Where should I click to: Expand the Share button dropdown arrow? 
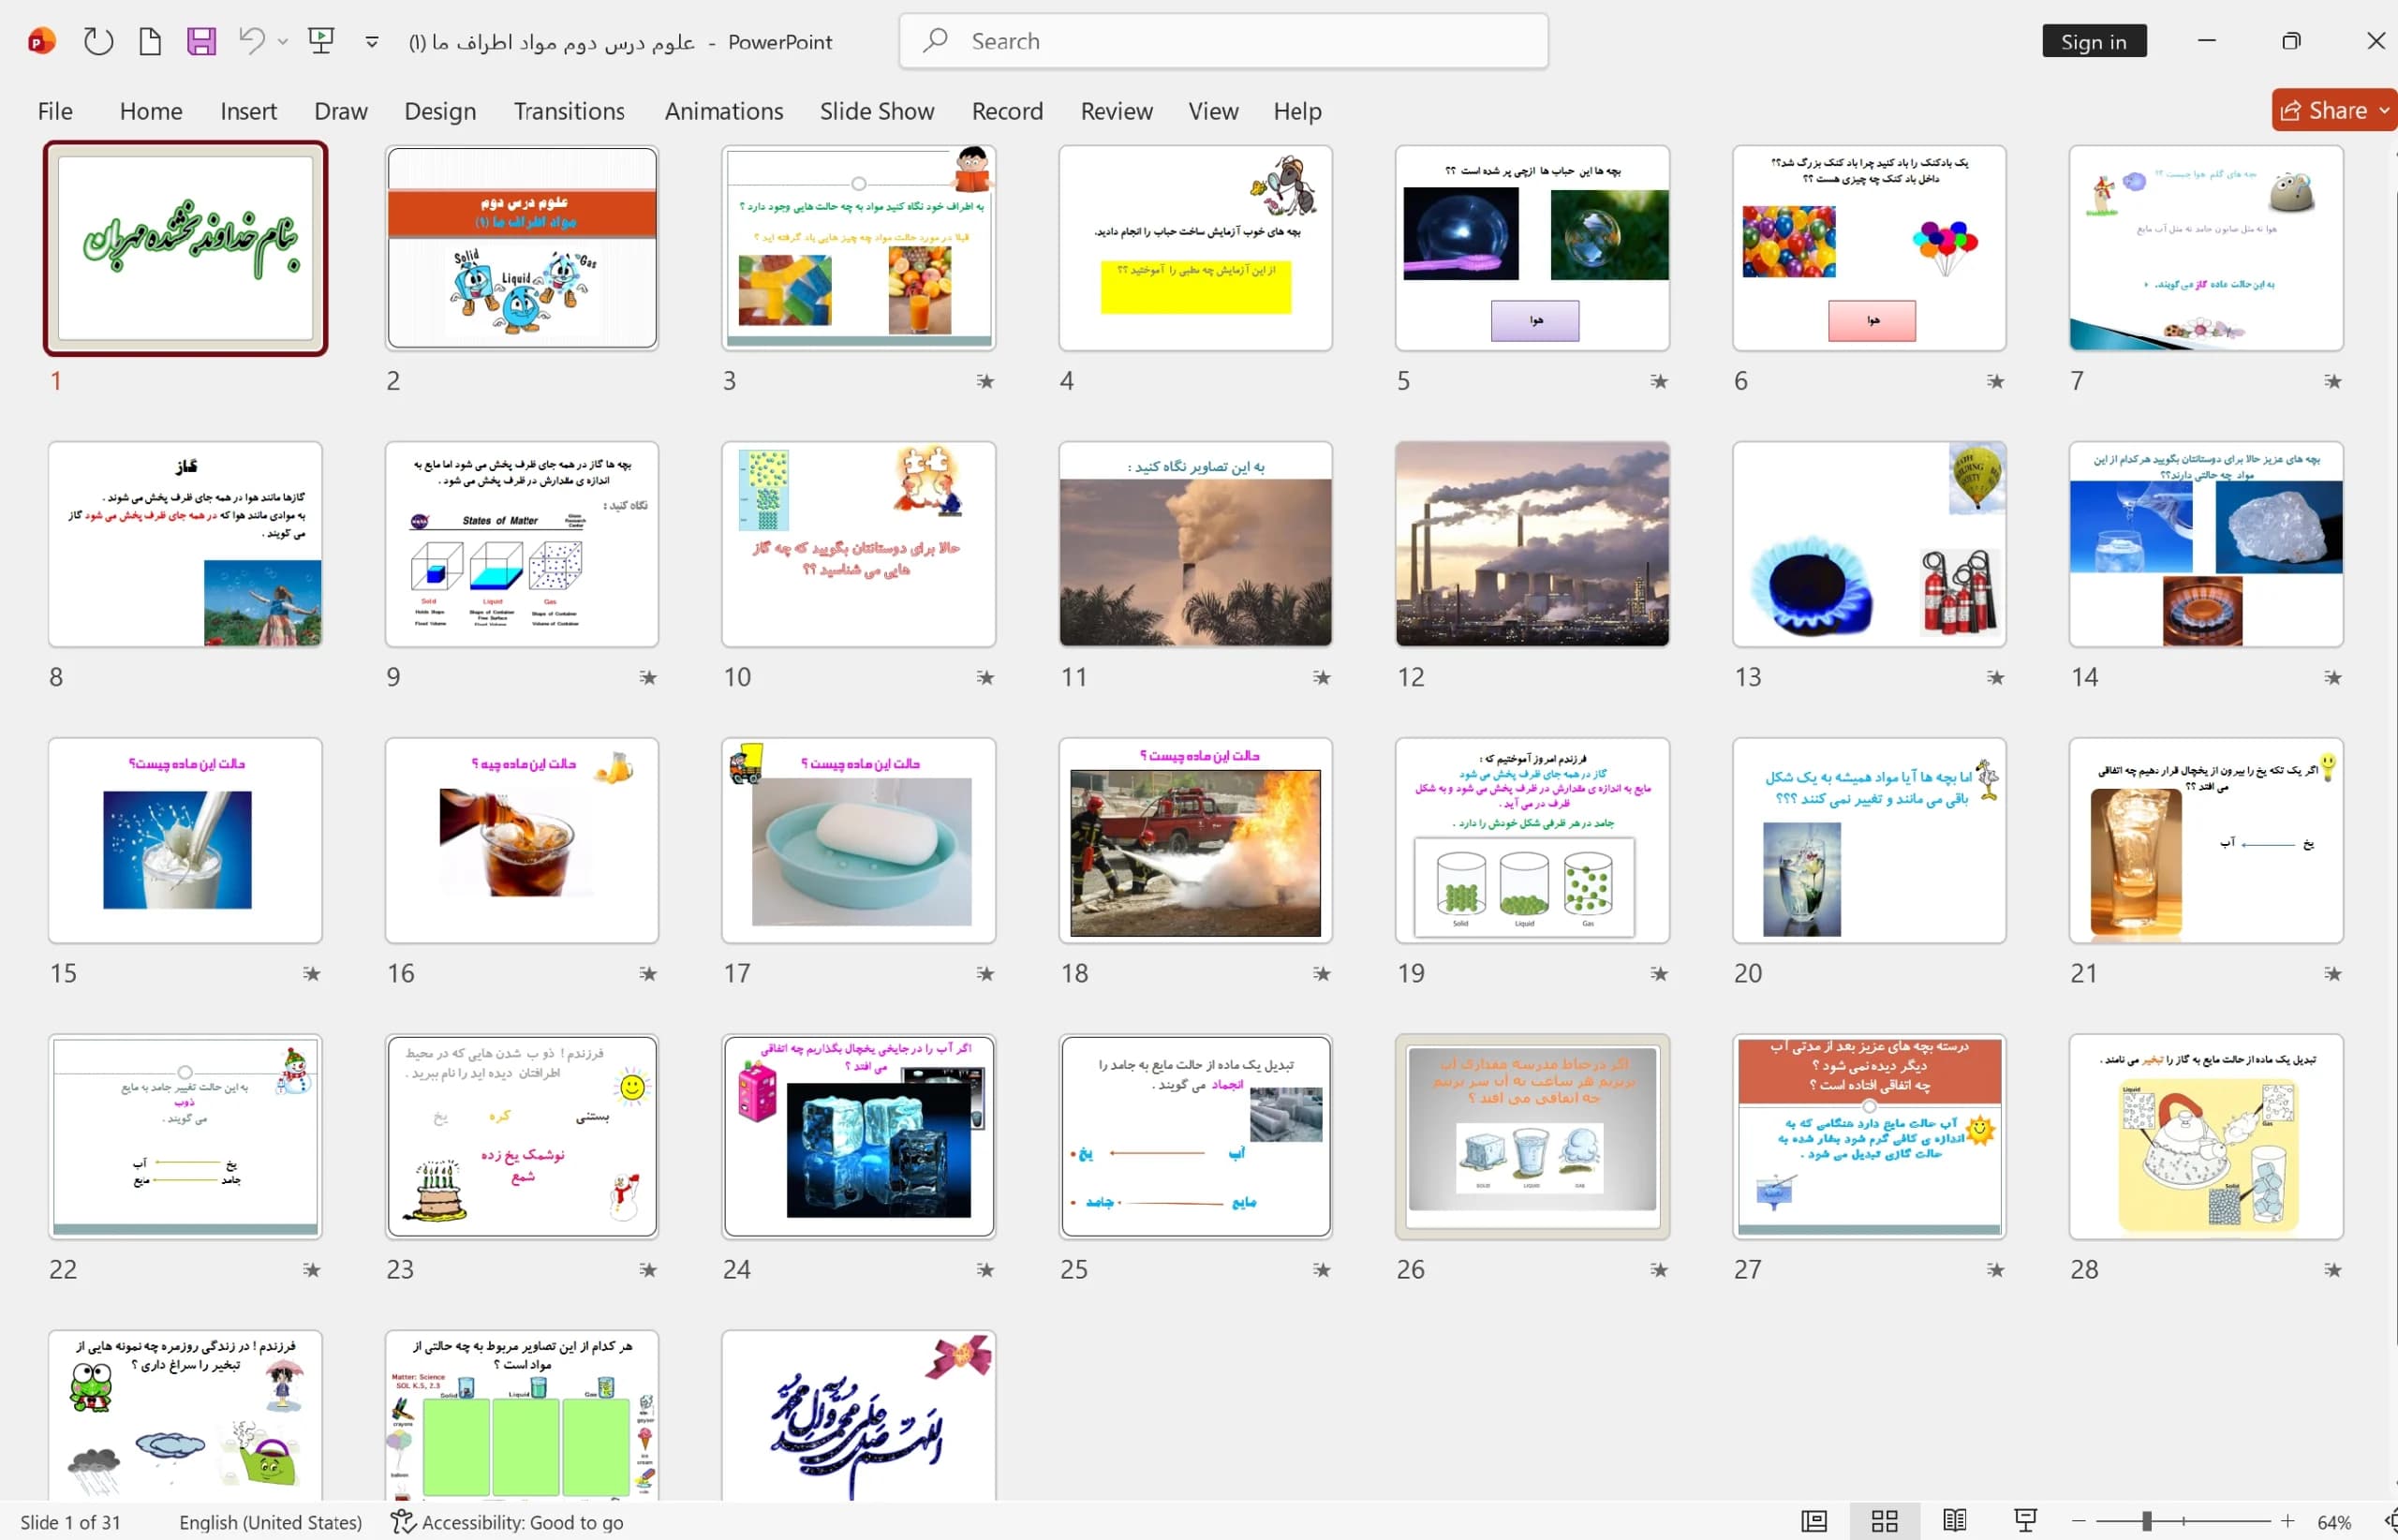[2384, 110]
